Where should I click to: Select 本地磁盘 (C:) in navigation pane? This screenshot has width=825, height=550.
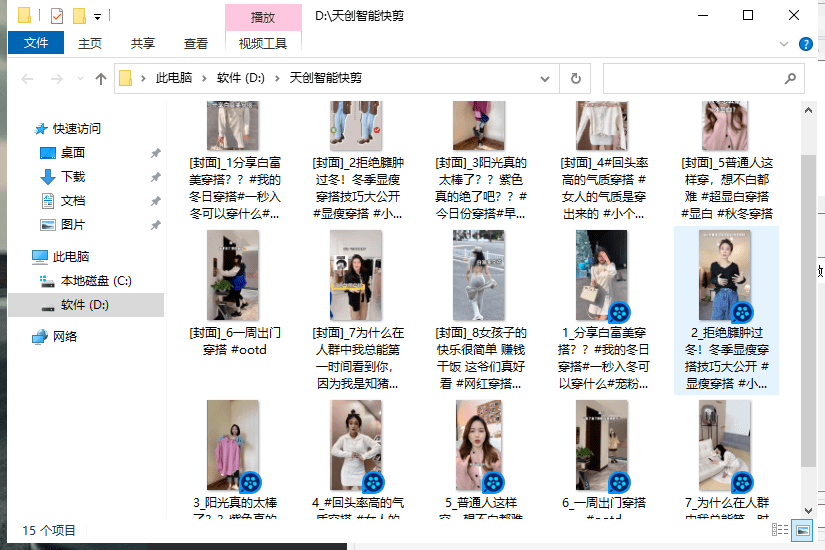[96, 281]
